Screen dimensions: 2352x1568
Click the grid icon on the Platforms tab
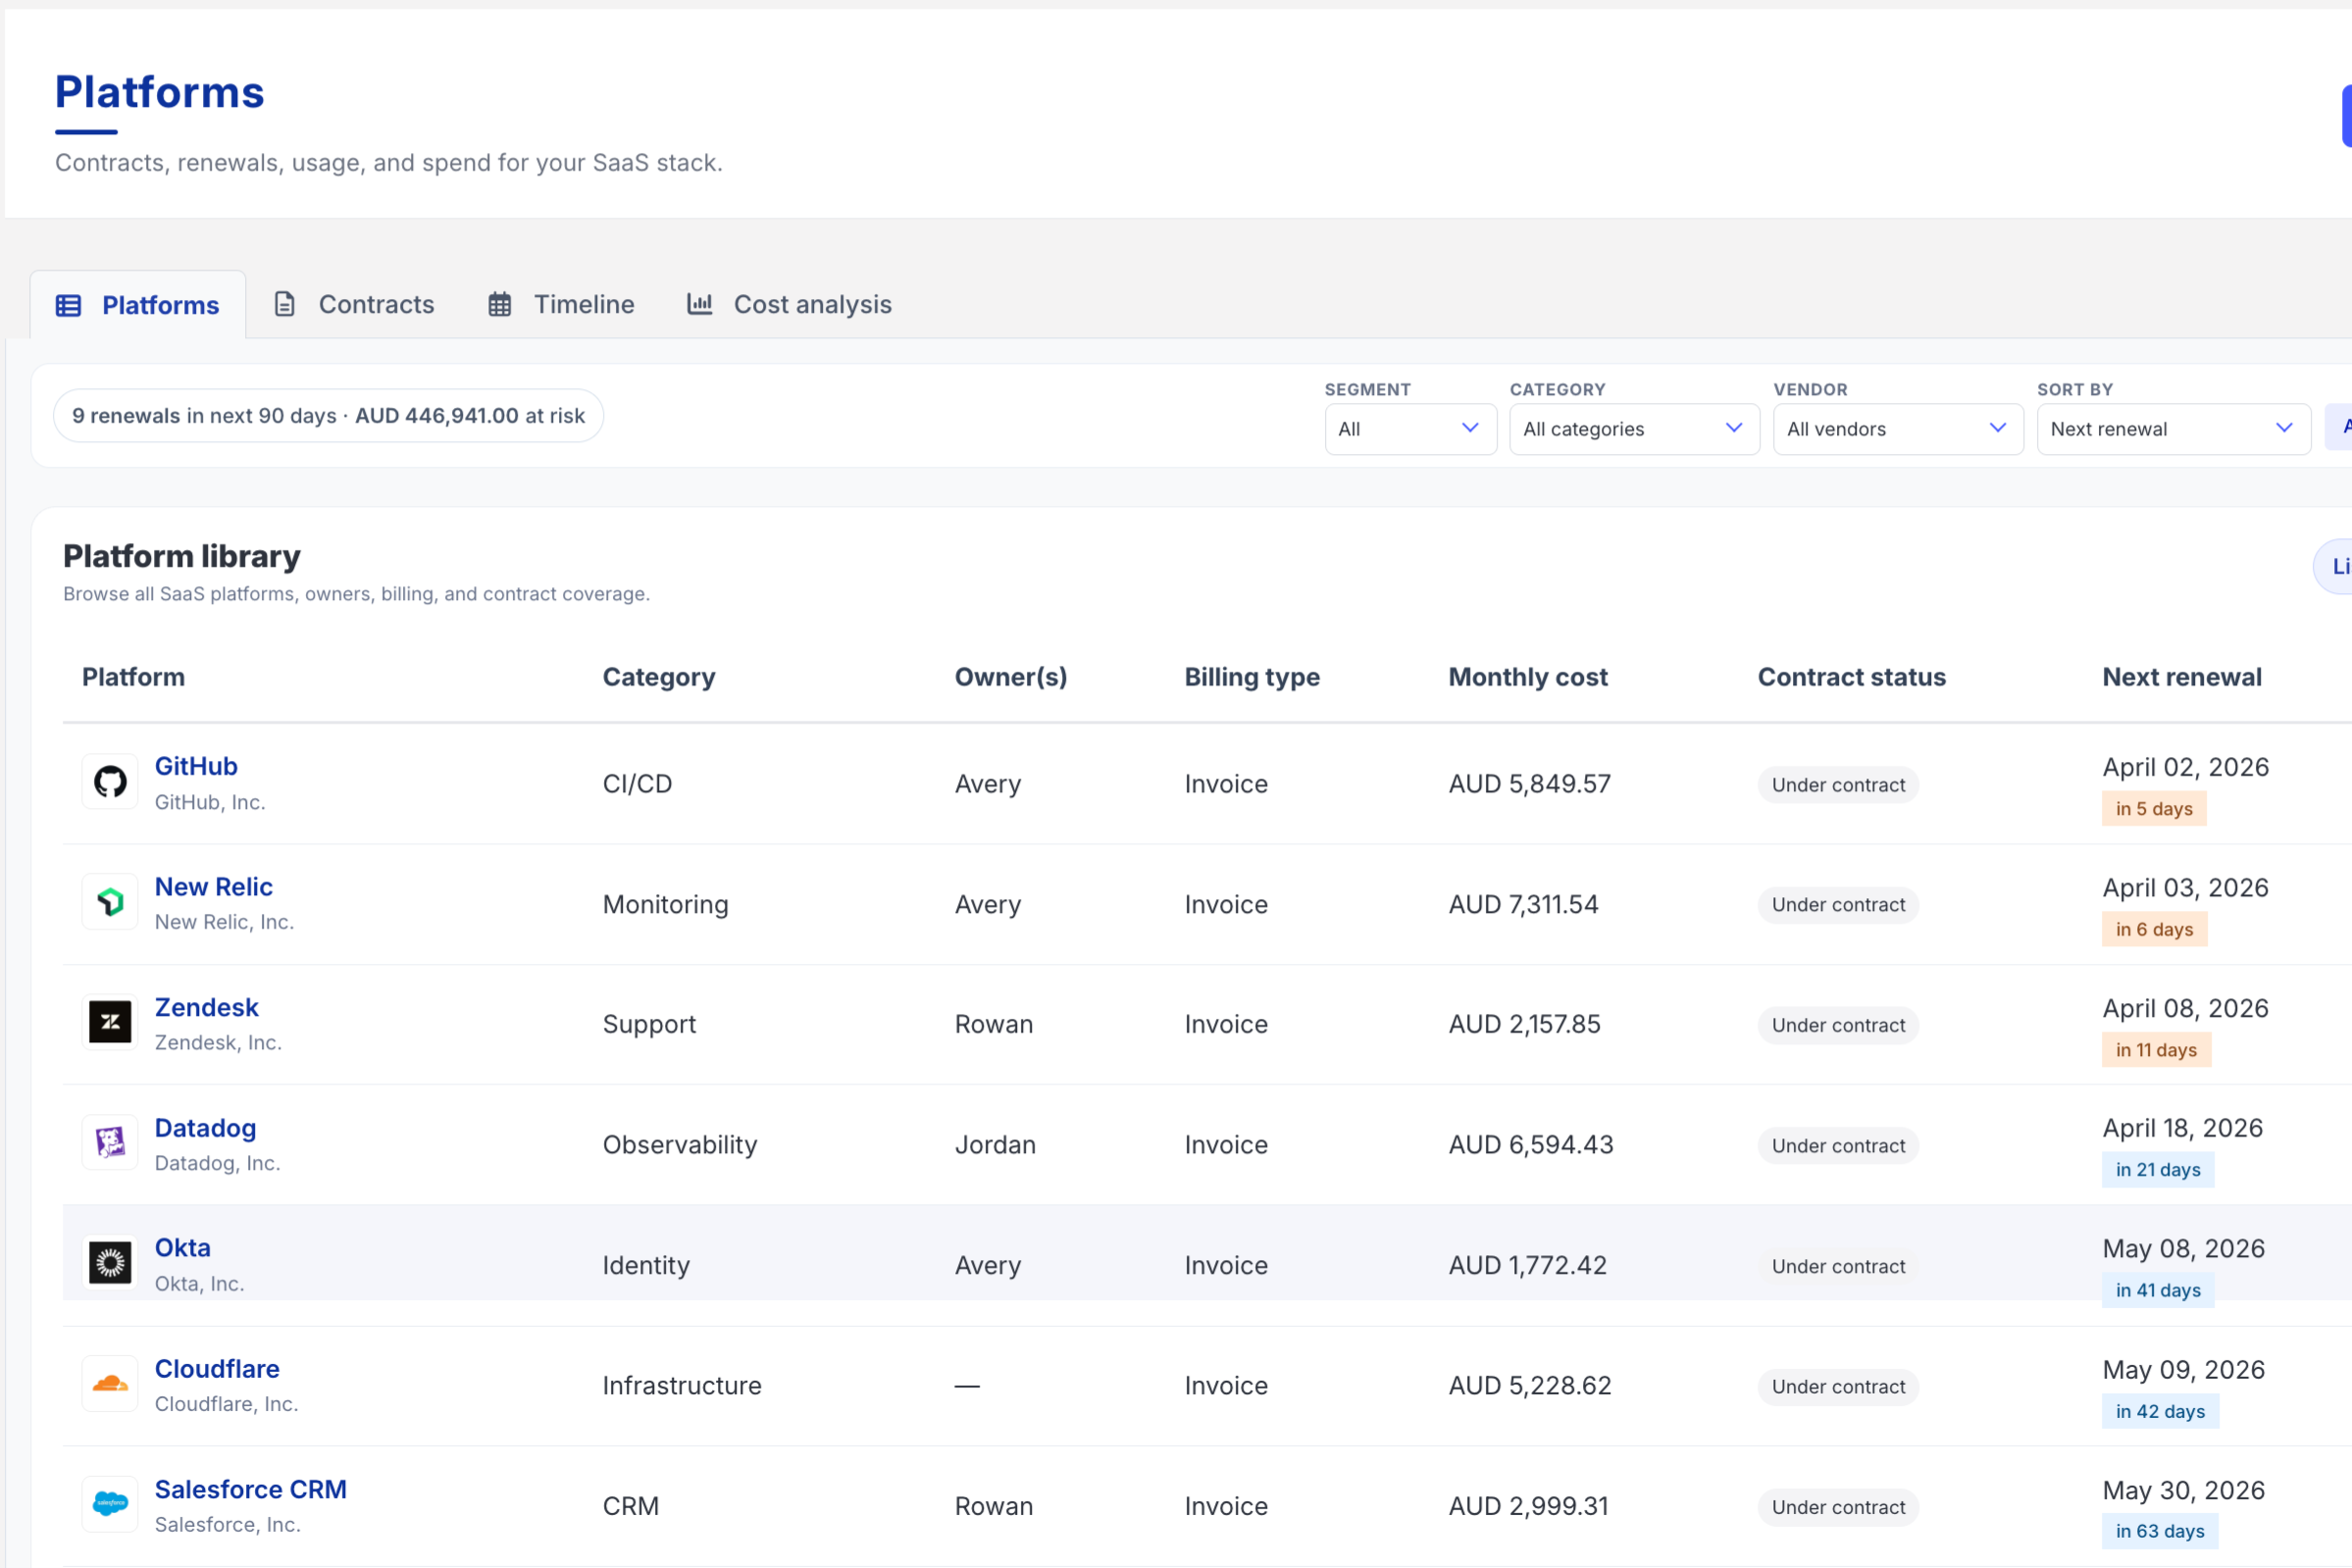pos(68,305)
